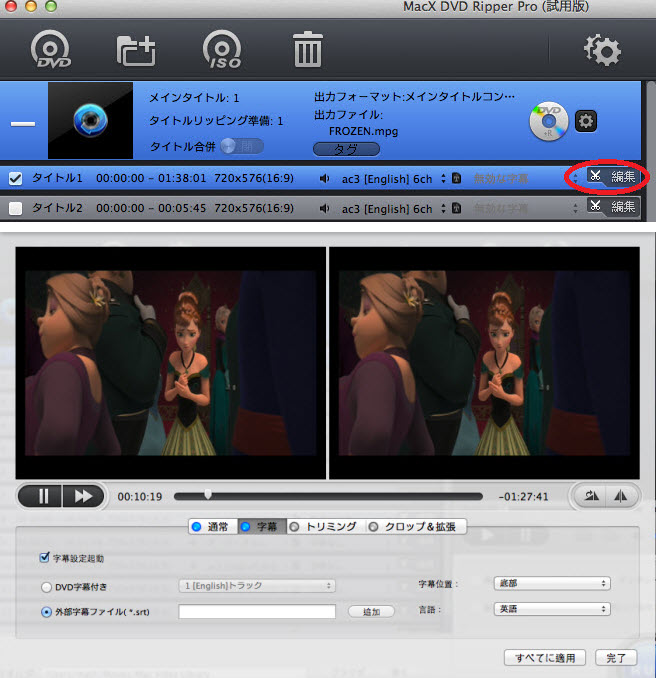Switch to the 字幕 tab

point(262,527)
